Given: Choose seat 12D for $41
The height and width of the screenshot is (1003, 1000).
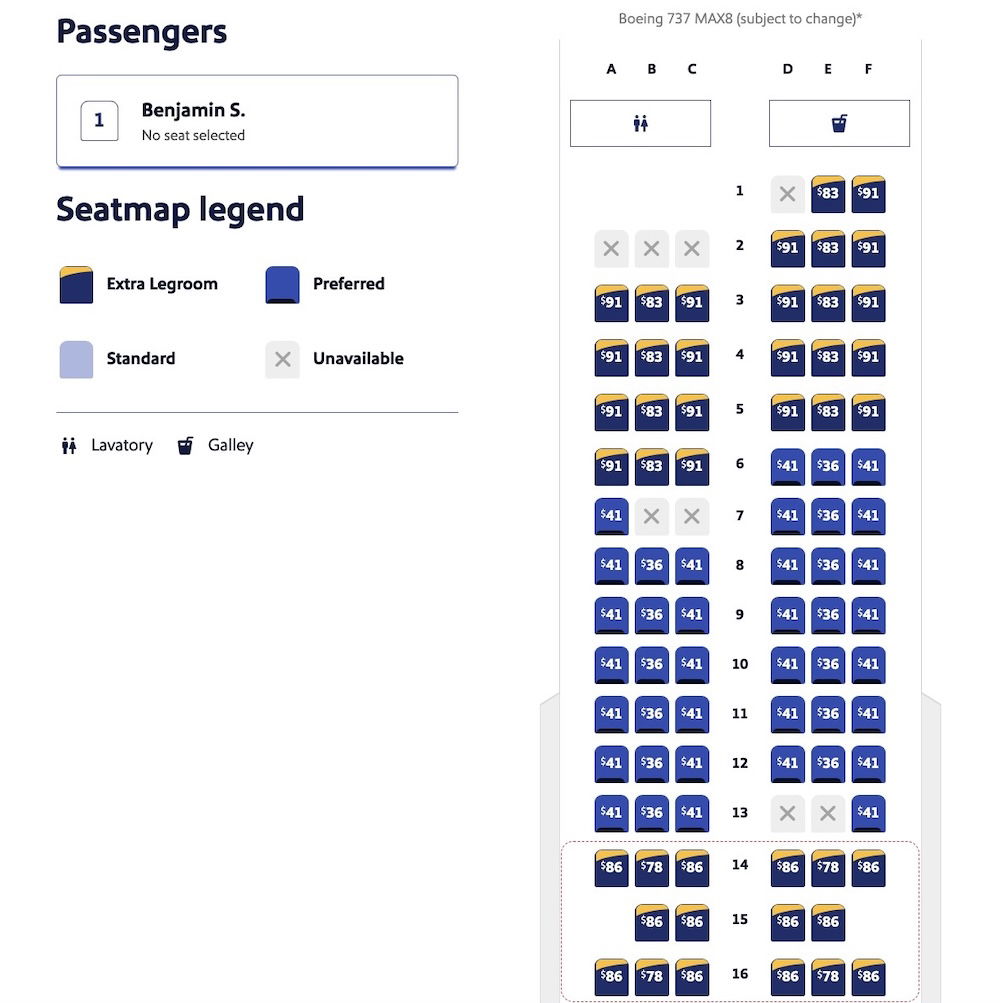Looking at the screenshot, I should click(x=788, y=763).
